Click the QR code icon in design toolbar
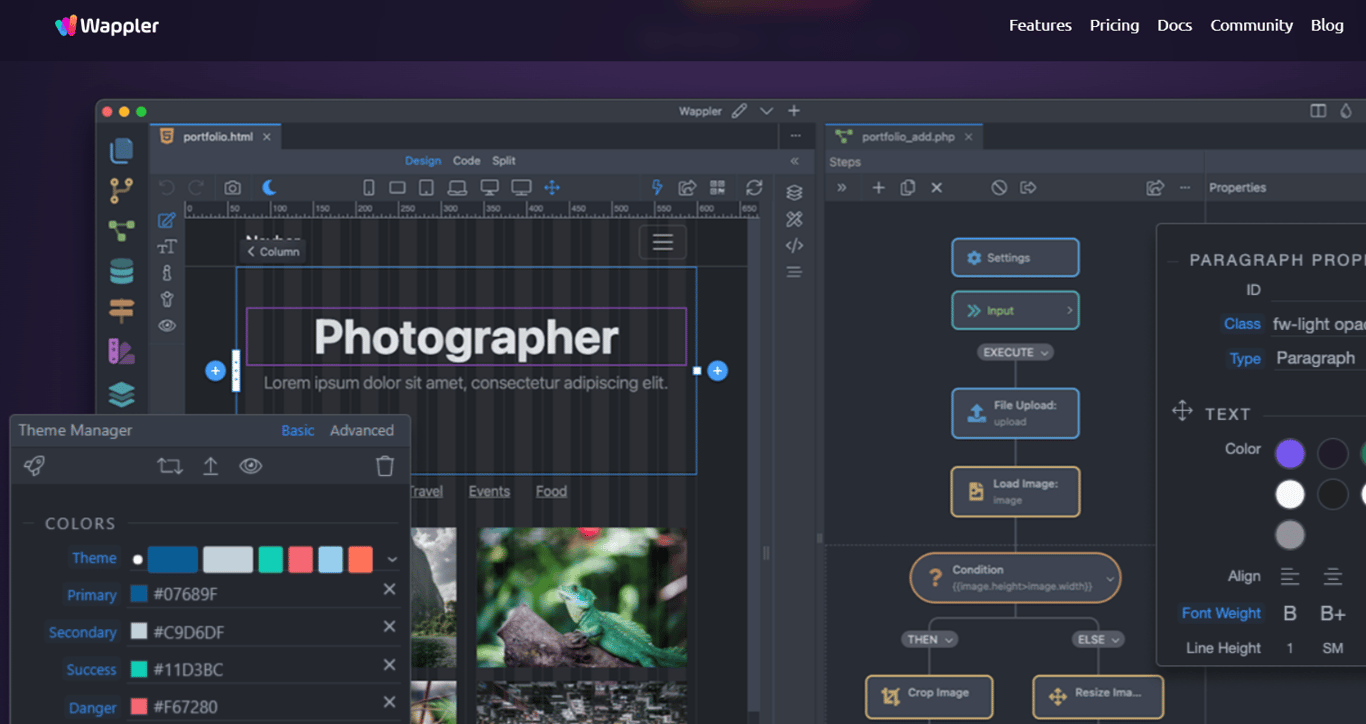Screen dimensions: 1366x724 (x=717, y=187)
